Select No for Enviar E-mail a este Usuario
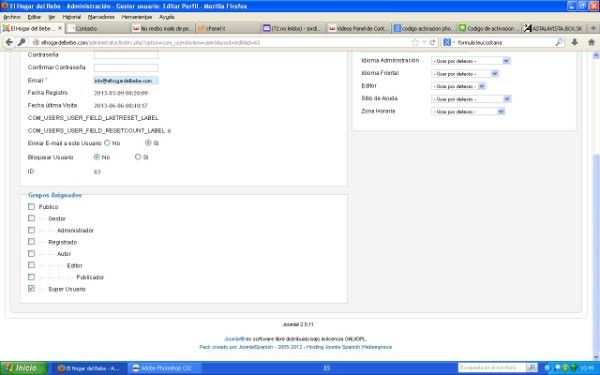The image size is (600, 375). click(x=107, y=143)
